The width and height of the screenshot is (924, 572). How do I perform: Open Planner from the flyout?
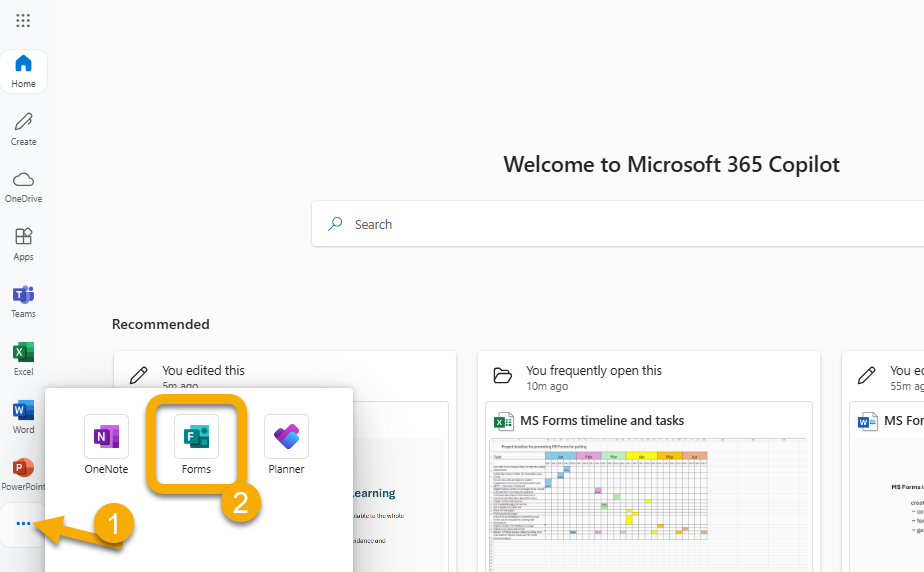(x=286, y=444)
